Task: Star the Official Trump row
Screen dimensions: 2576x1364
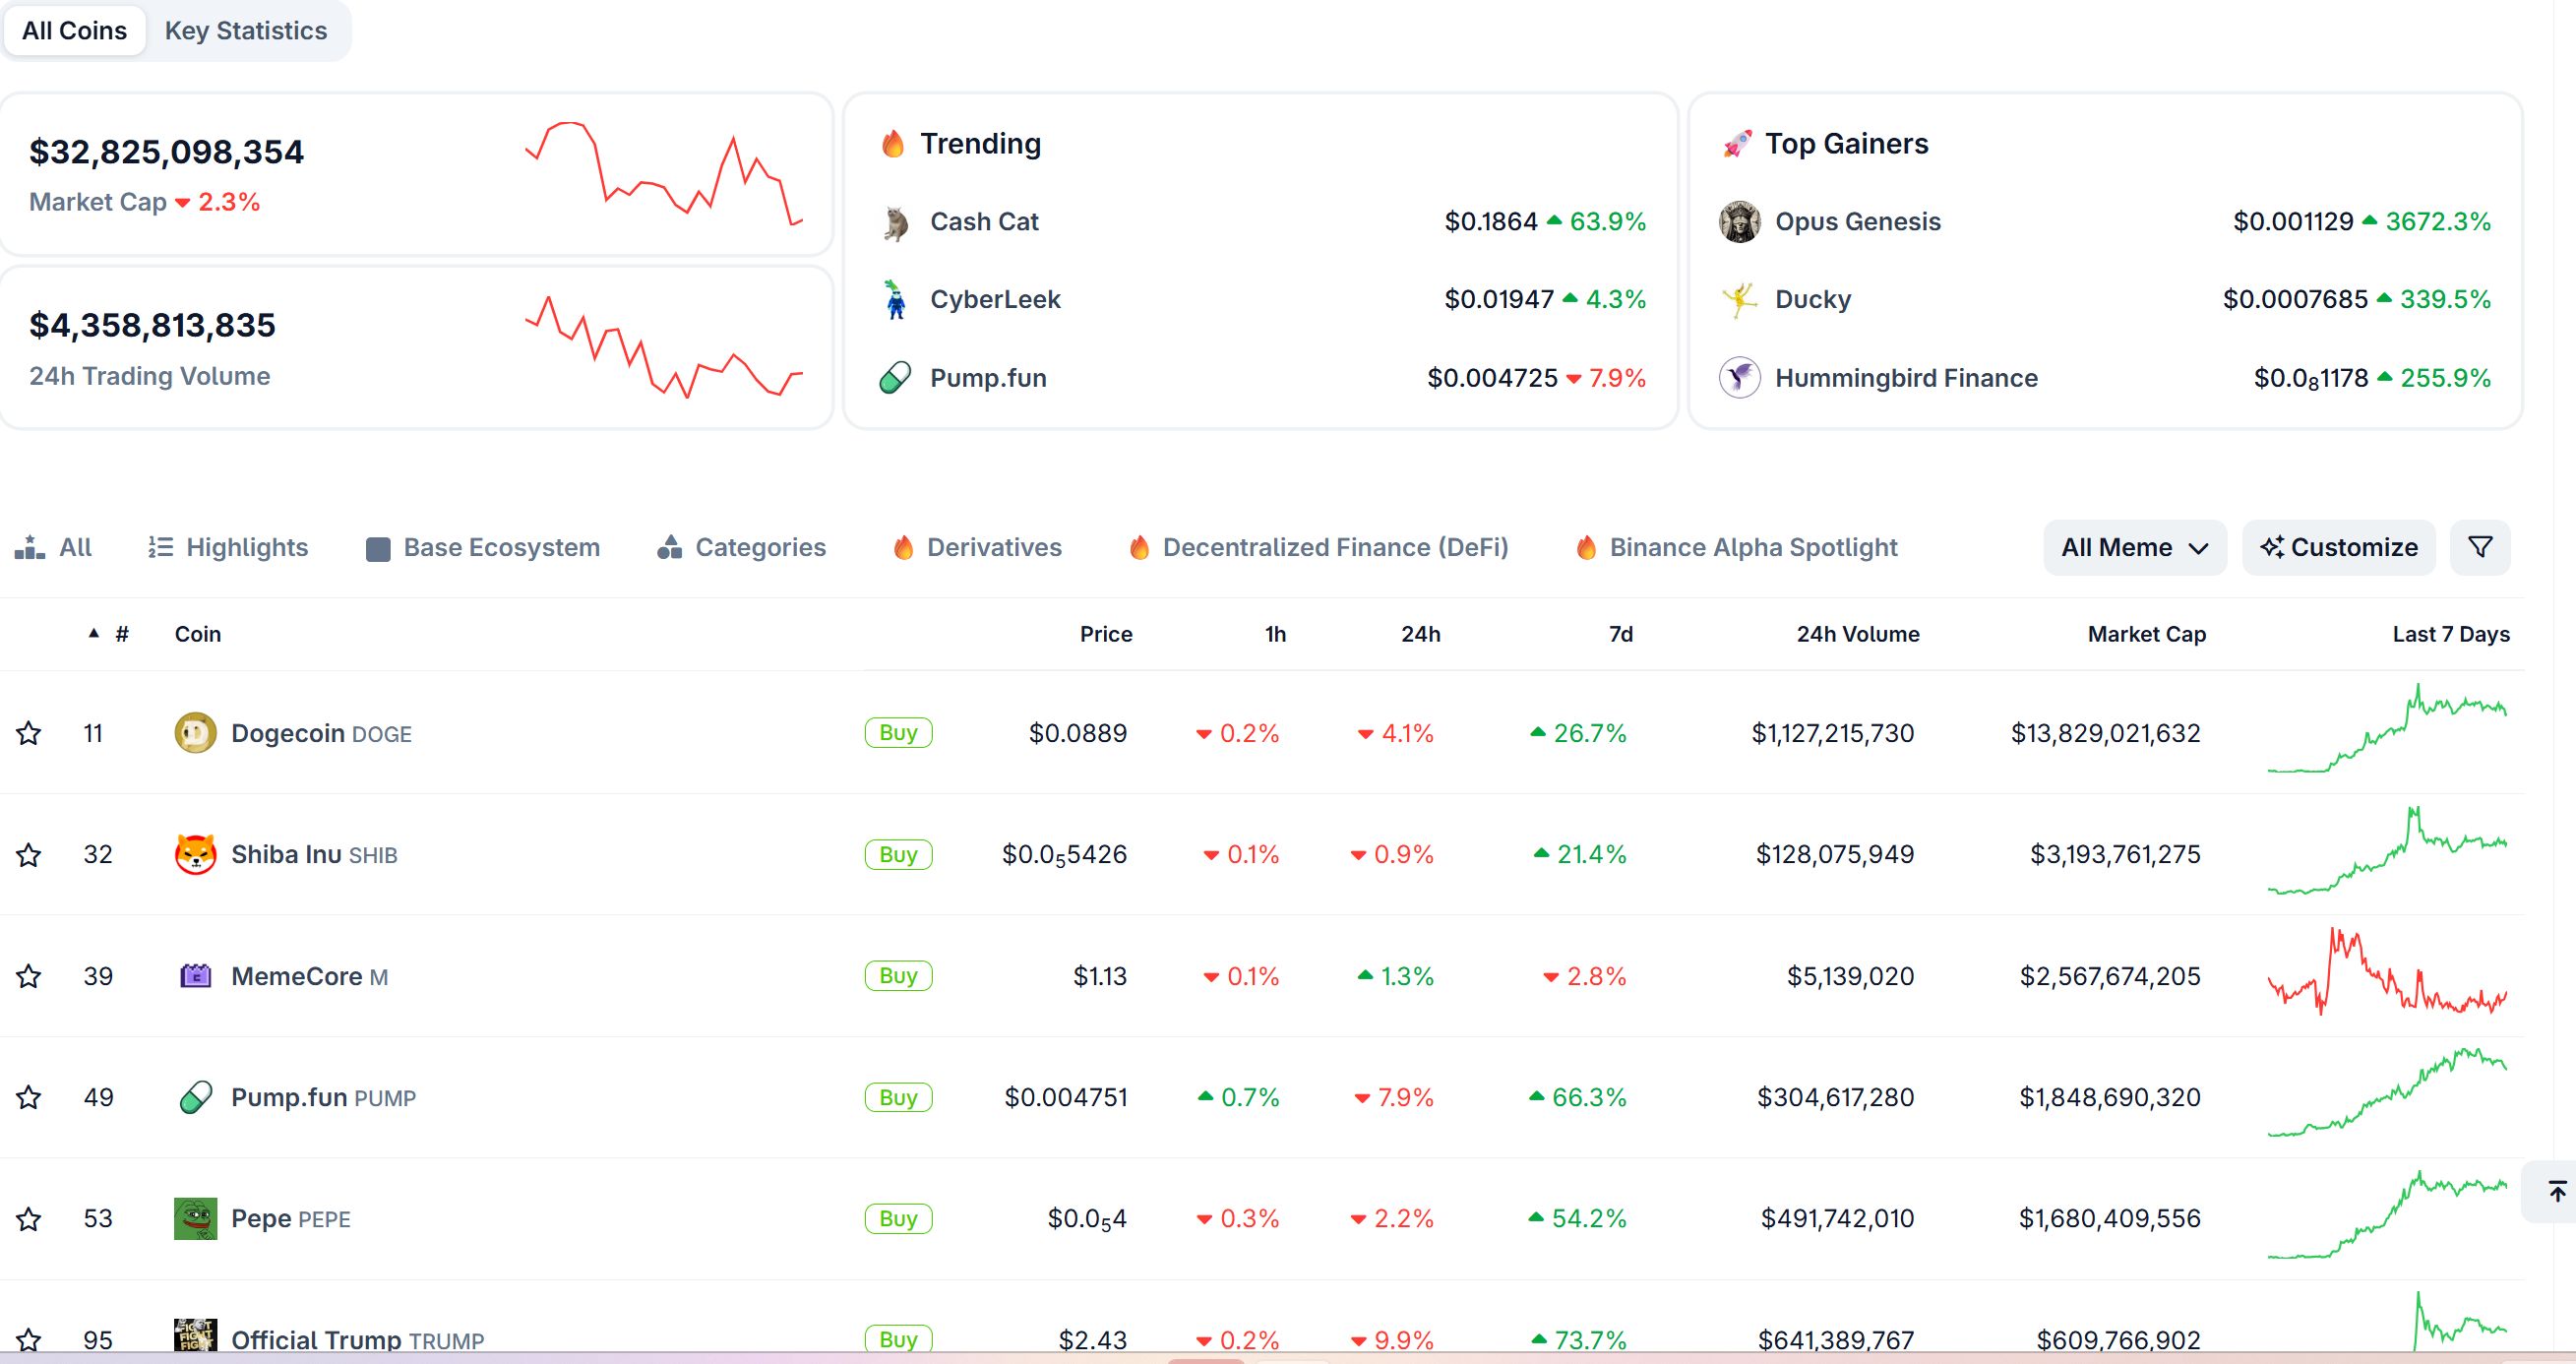Action: point(29,1339)
